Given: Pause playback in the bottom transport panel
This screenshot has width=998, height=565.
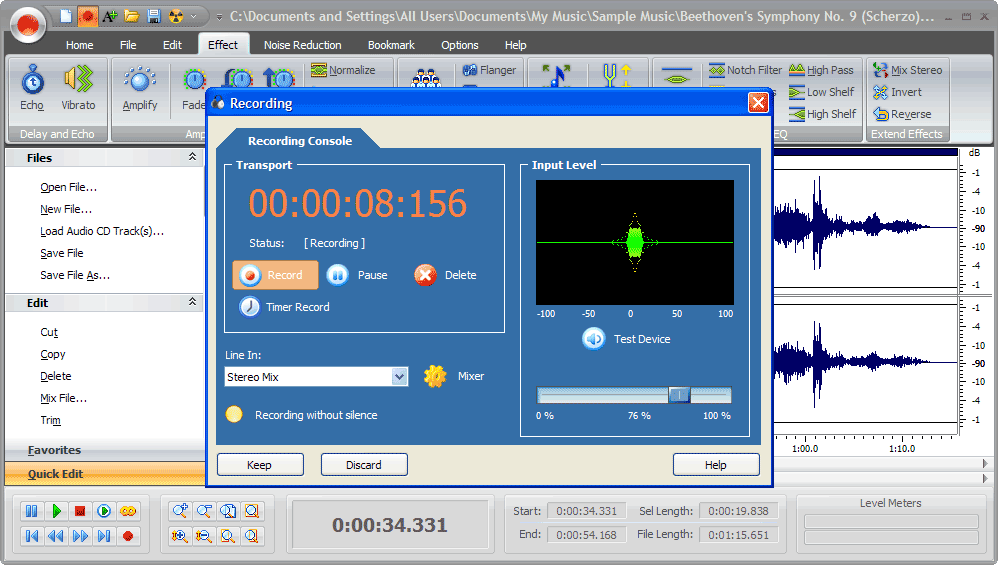Looking at the screenshot, I should click(x=31, y=511).
